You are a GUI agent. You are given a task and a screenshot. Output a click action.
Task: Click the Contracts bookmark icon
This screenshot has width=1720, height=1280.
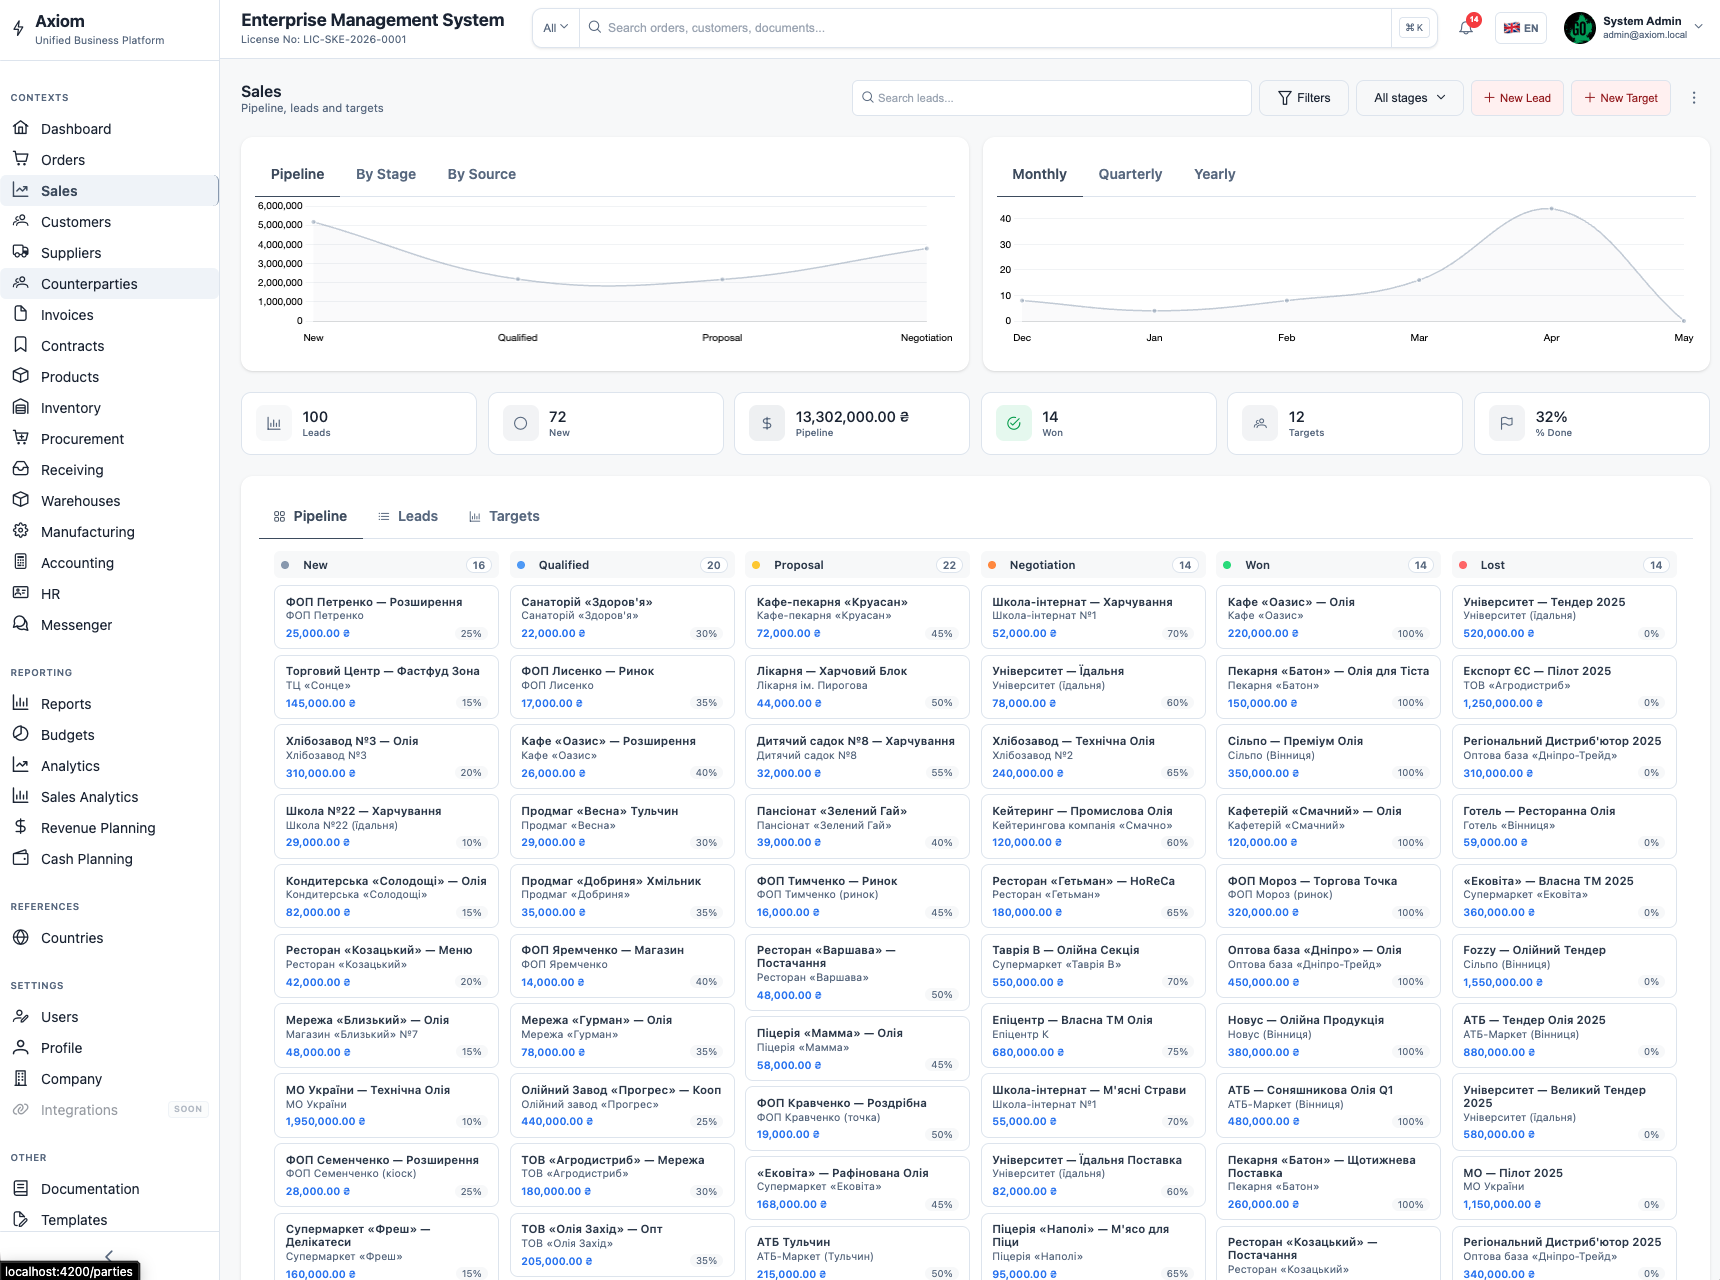pos(20,345)
